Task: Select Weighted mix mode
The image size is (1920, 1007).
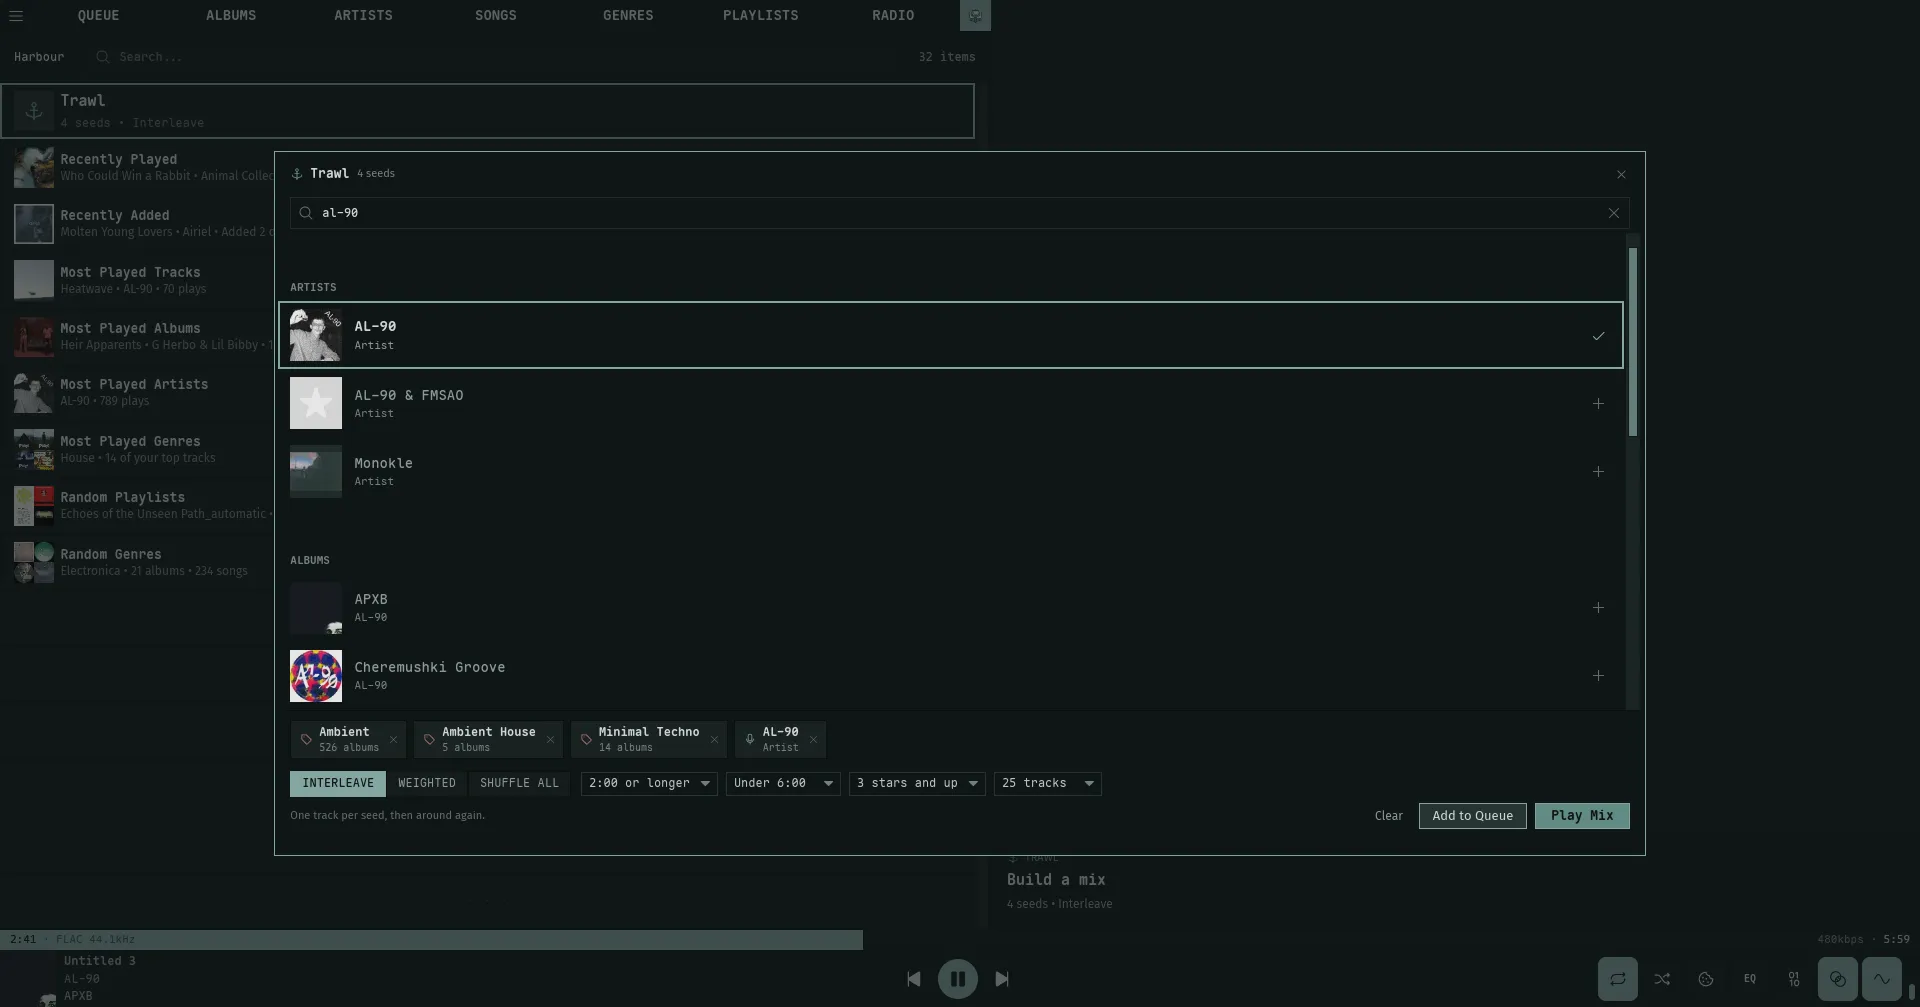Action: pyautogui.click(x=427, y=784)
